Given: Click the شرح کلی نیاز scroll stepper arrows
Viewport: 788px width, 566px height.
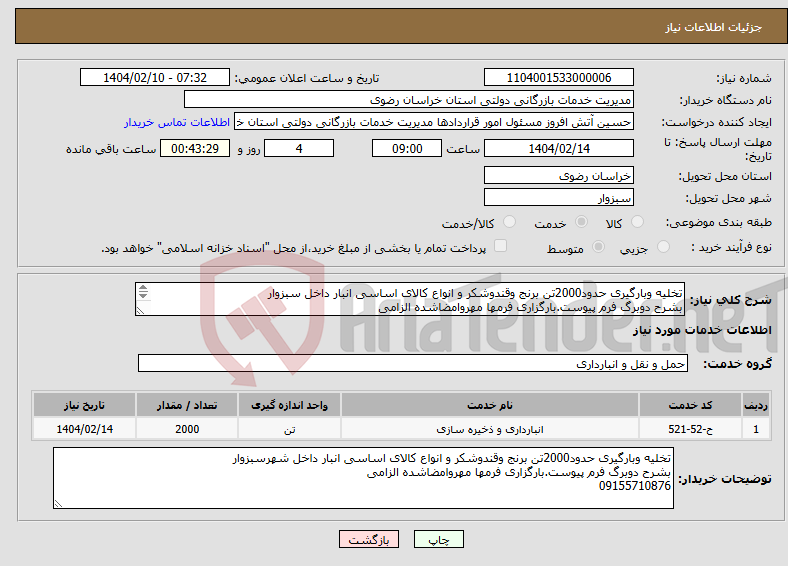Looking at the screenshot, I should pos(143,292).
